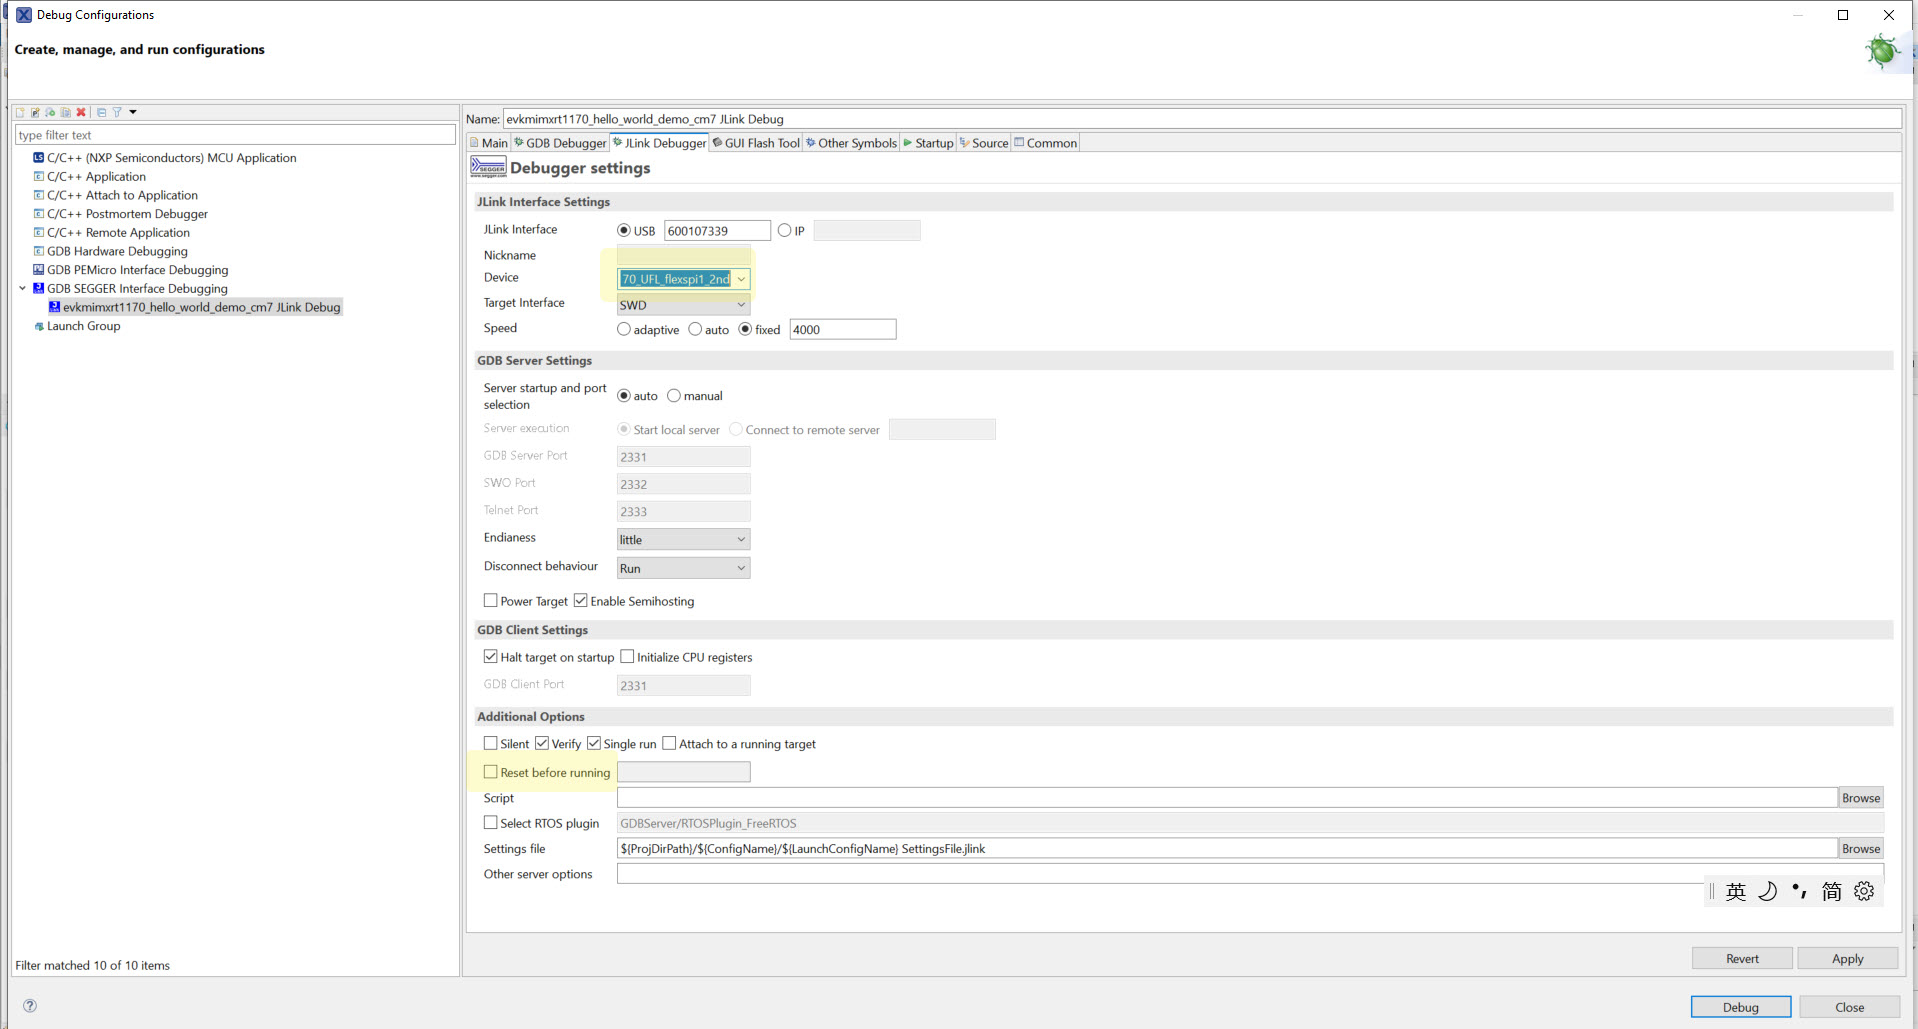Open filter launch configurations funnel icon
This screenshot has height=1029, width=1918.
click(x=117, y=112)
